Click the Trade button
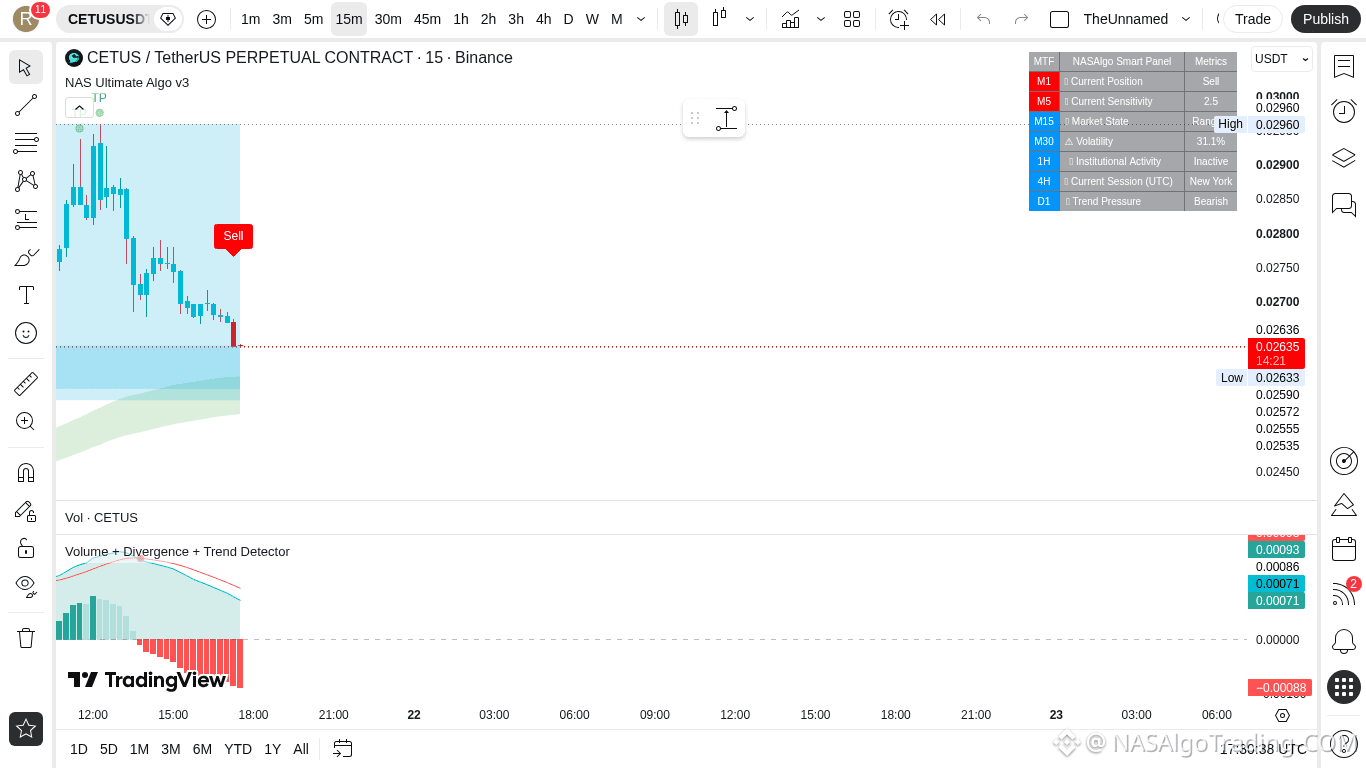 (x=1252, y=19)
